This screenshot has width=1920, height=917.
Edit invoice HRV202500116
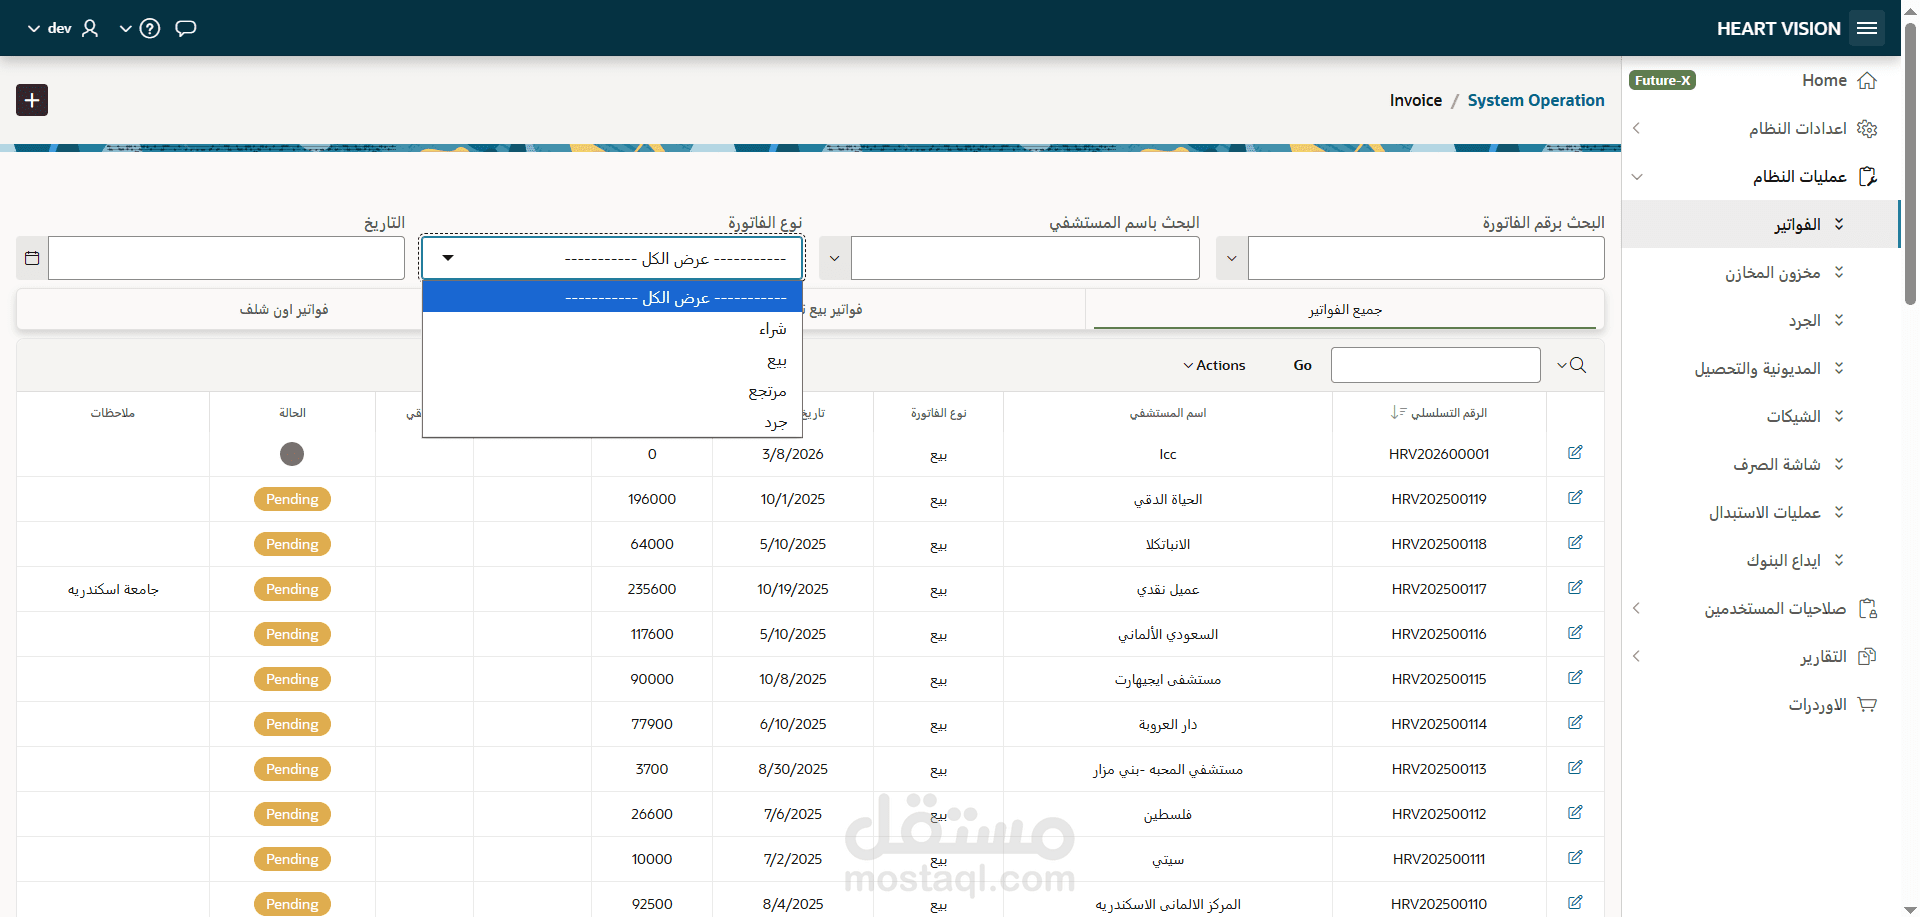(x=1575, y=633)
